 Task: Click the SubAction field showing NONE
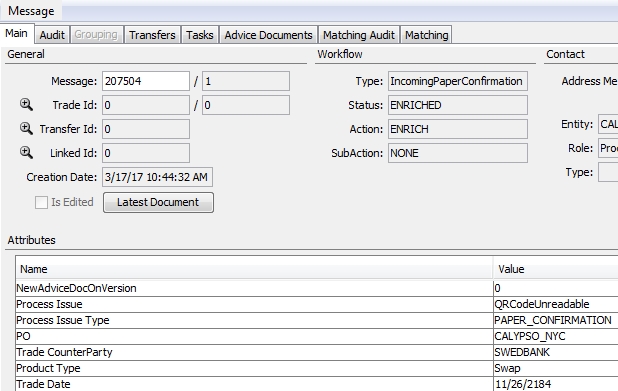(458, 153)
